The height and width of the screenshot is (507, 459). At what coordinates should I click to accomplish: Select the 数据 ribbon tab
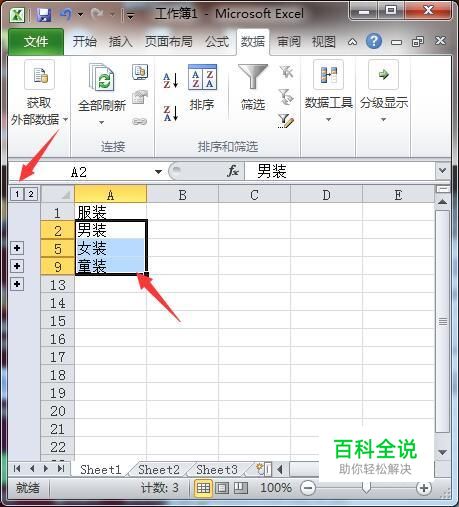(x=253, y=42)
